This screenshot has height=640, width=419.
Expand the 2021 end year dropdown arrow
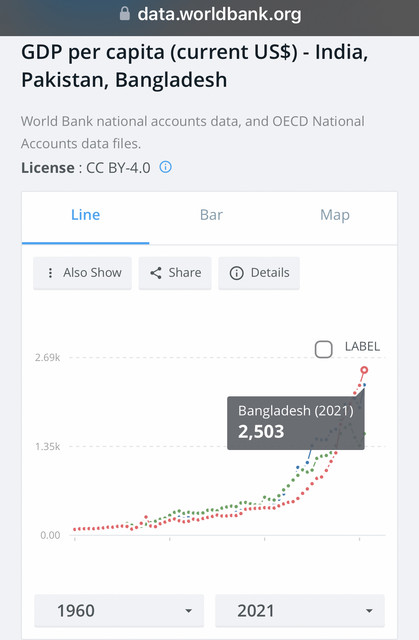tap(369, 611)
